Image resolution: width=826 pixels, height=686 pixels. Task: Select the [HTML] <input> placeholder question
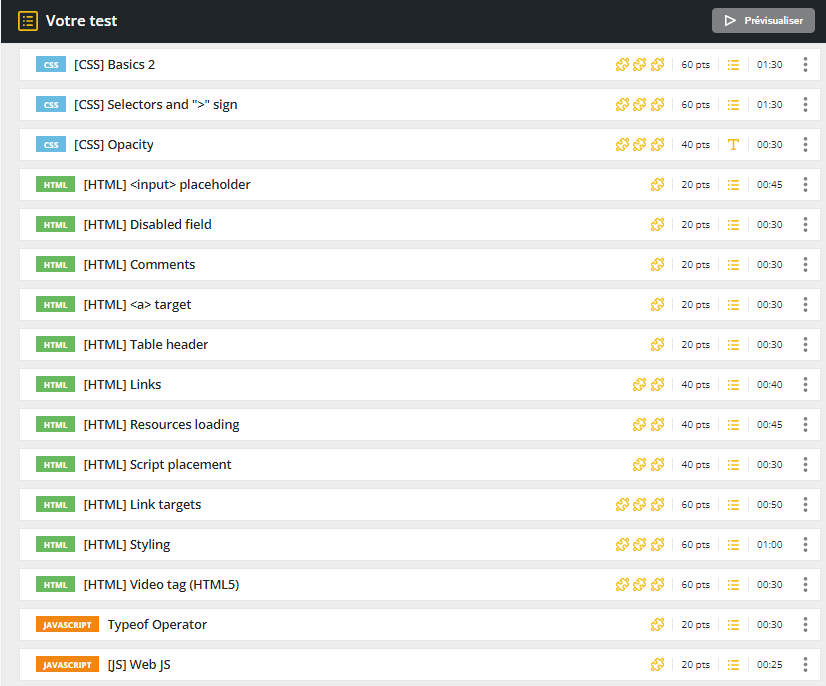pyautogui.click(x=167, y=185)
